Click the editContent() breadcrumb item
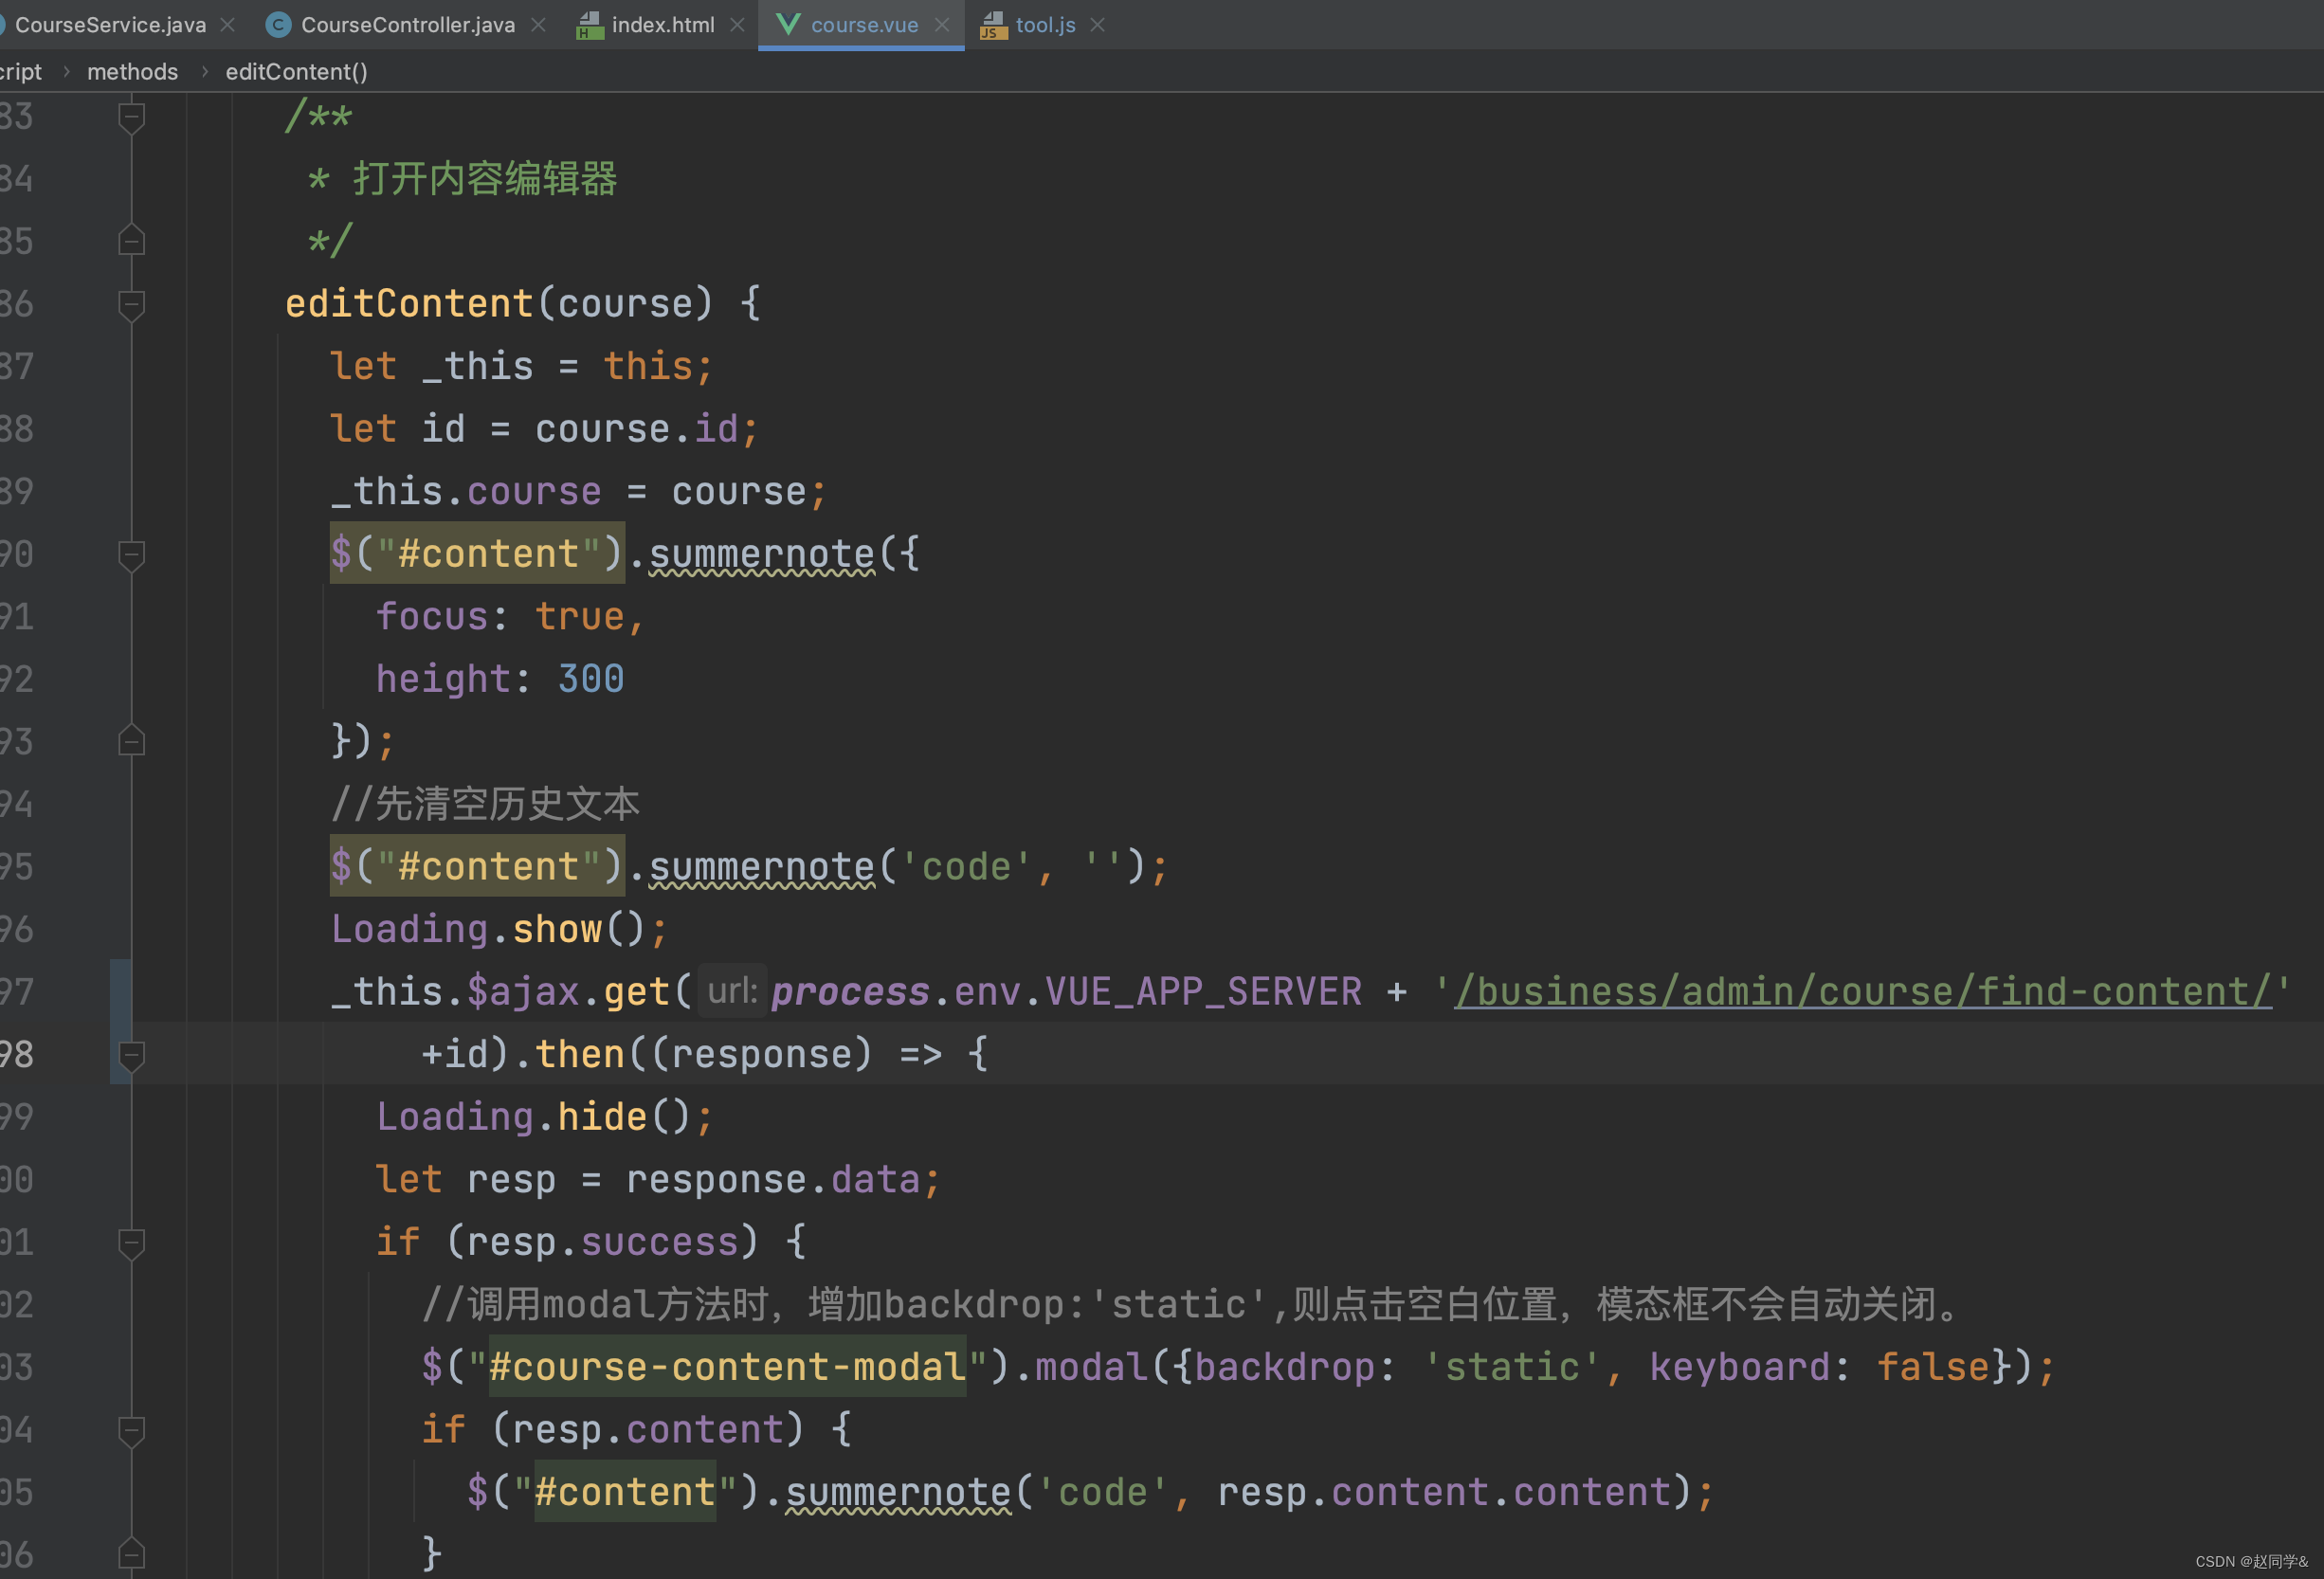 tap(296, 72)
